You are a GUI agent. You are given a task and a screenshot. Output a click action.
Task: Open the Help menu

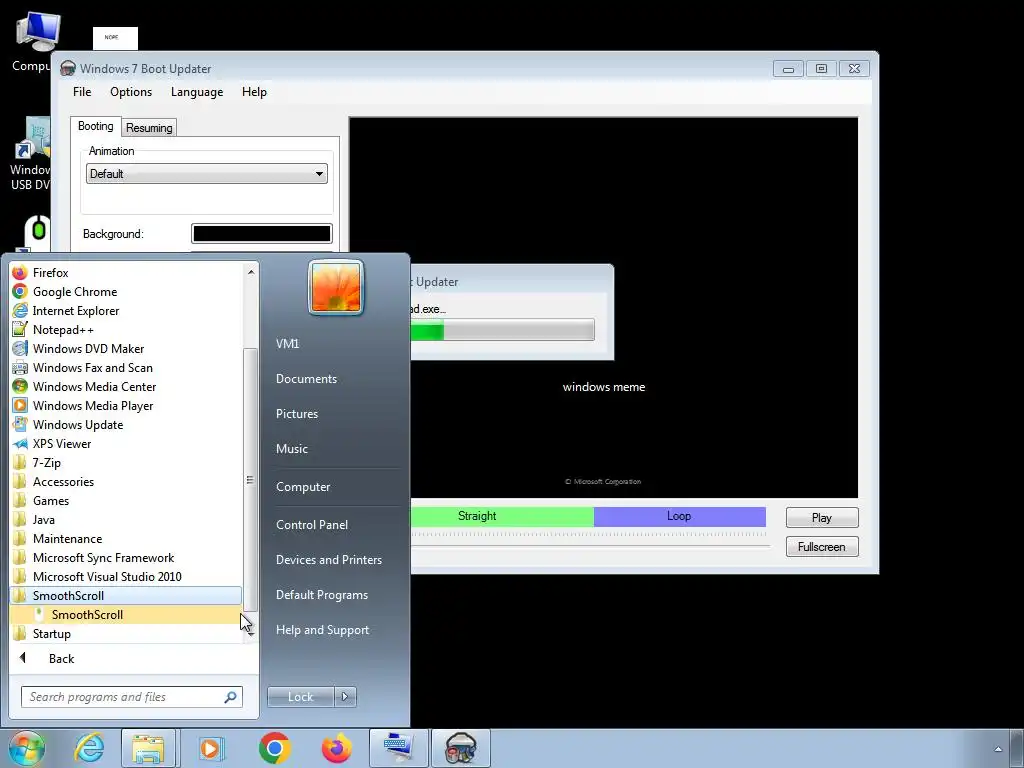[254, 92]
